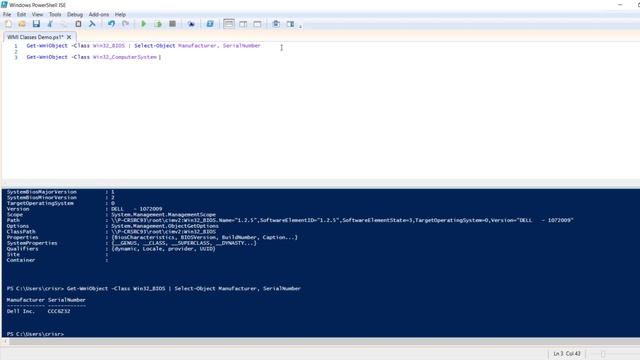Click the TargetOperatingSystem row in console
The height and width of the screenshot is (360, 640).
(x=61, y=203)
